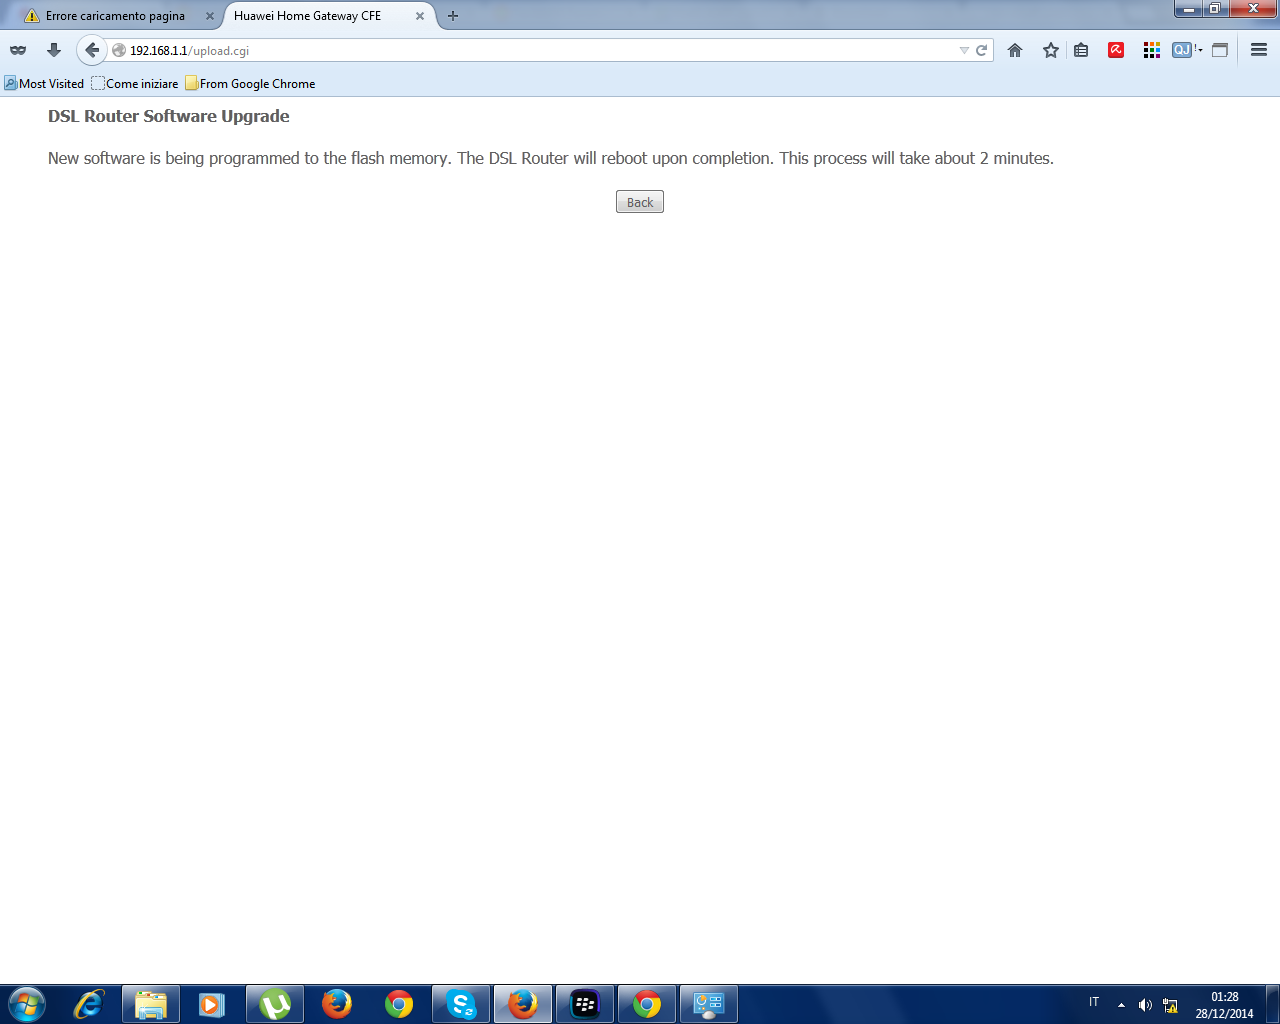The height and width of the screenshot is (1024, 1280).
Task: Open the Come iniziare bookmark
Action: 135,84
